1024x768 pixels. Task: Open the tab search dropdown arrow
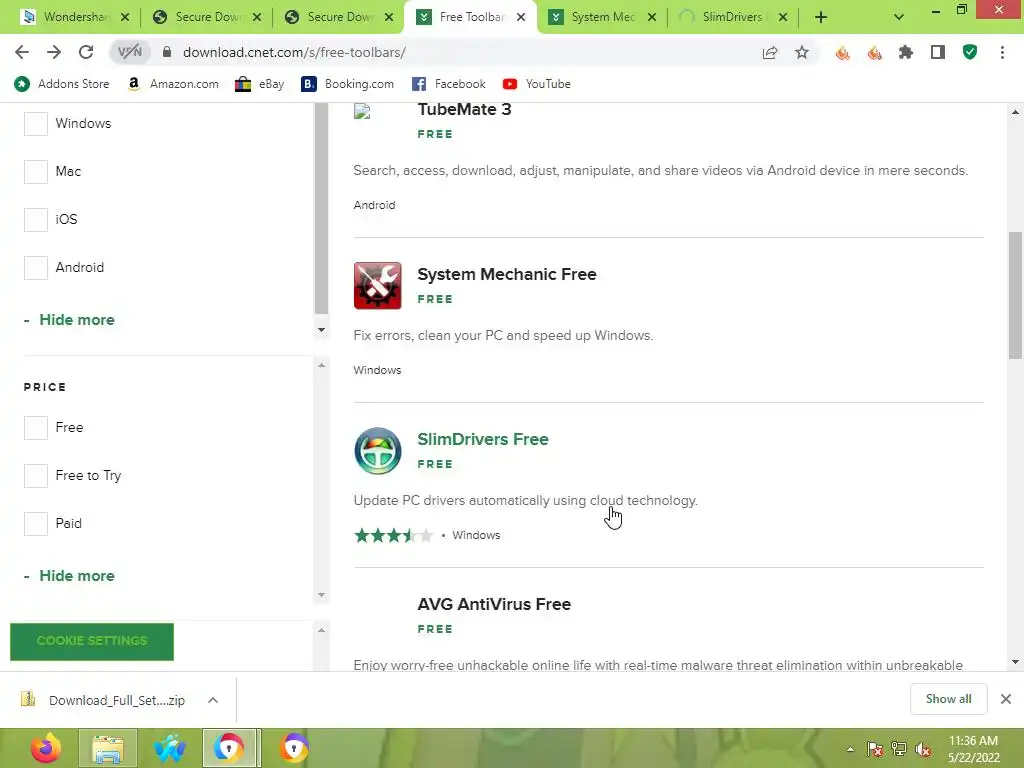pyautogui.click(x=899, y=17)
